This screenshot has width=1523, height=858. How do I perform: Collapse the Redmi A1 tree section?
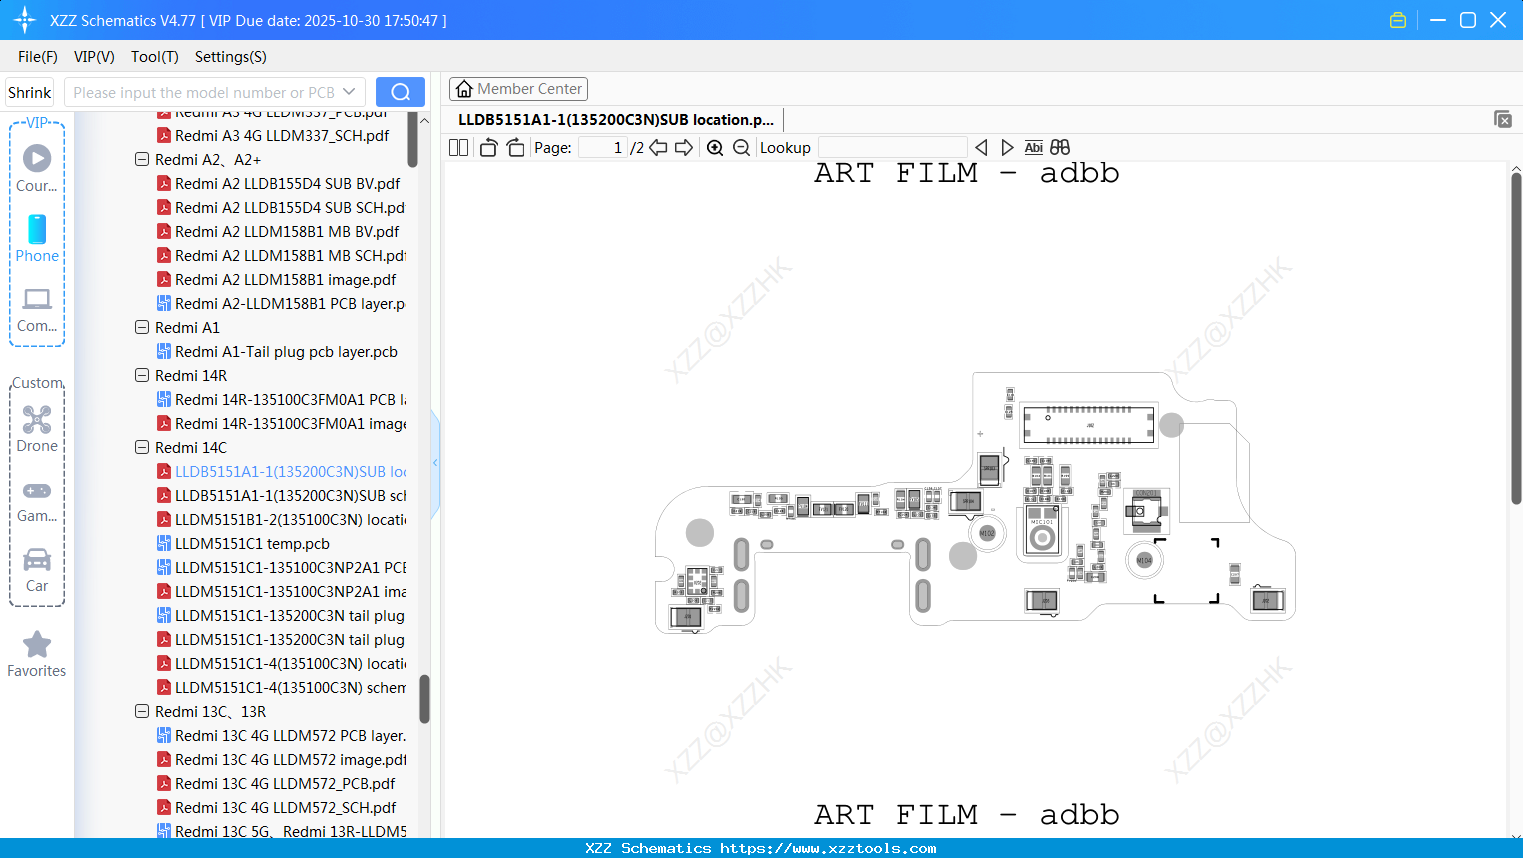click(x=141, y=327)
